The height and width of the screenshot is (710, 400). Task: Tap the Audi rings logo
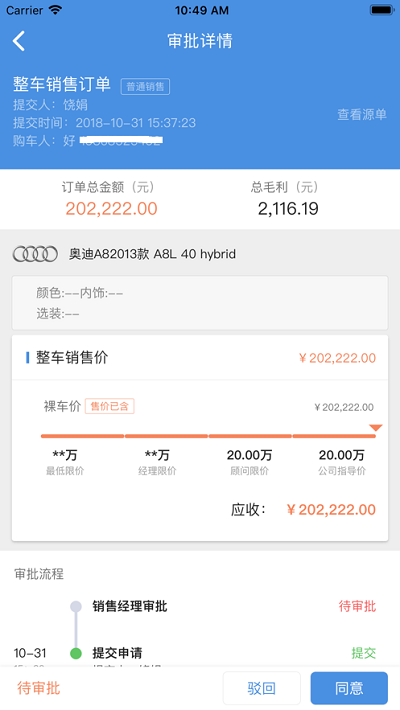[x=35, y=254]
